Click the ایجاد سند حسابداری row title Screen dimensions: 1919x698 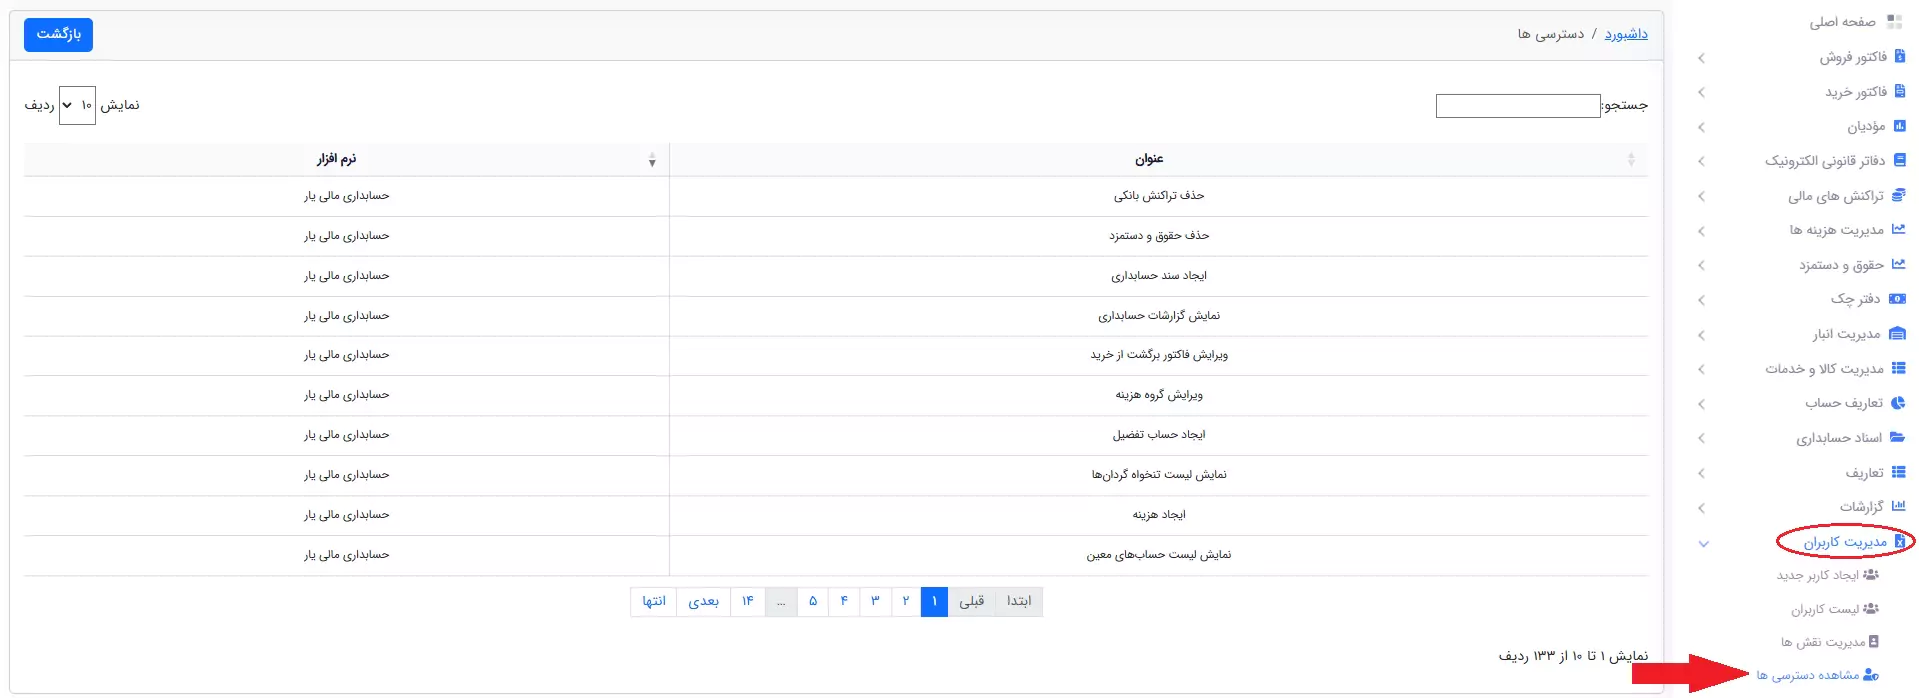[x=1159, y=276]
